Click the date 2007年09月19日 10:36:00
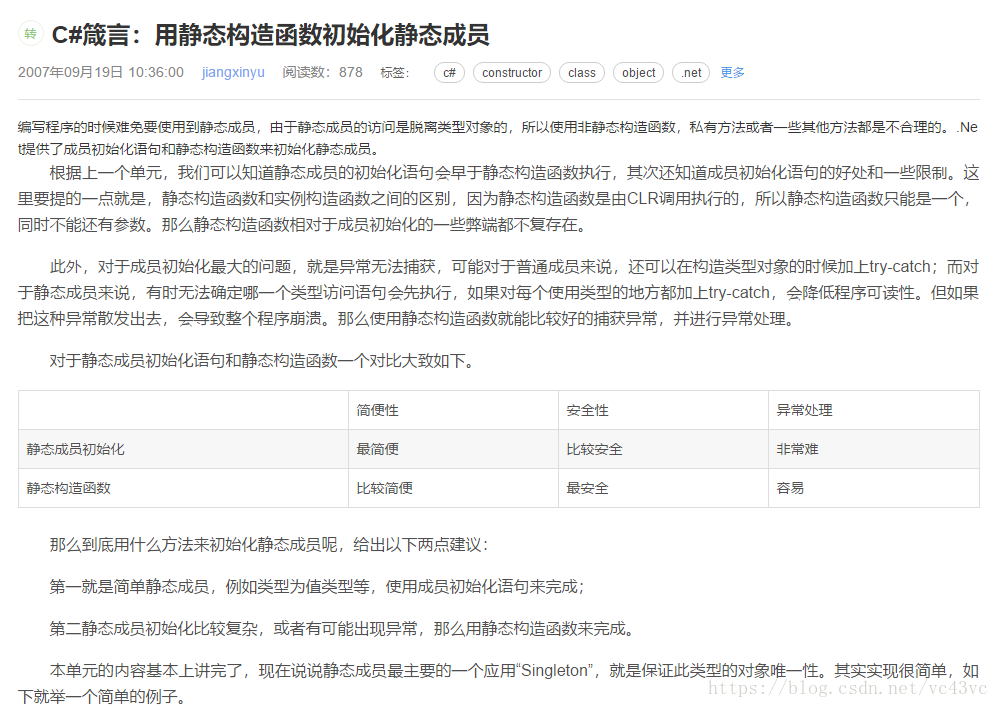This screenshot has width=999, height=708. (101, 73)
